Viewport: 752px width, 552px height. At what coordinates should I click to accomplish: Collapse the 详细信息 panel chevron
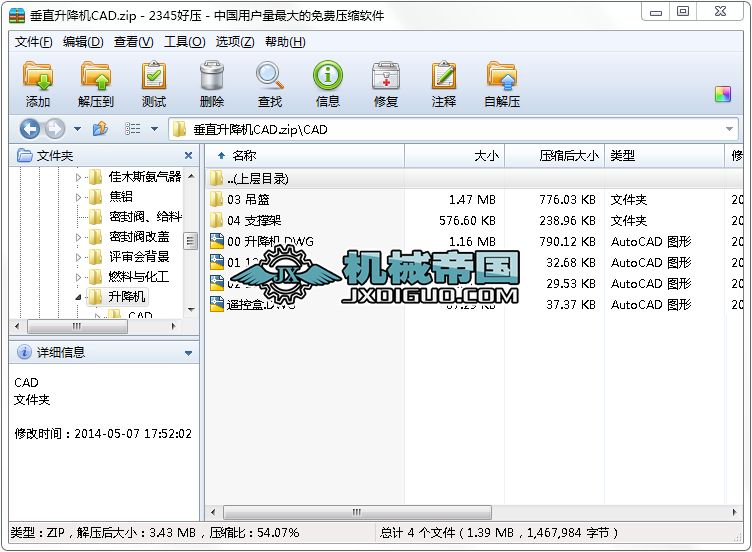tap(188, 353)
